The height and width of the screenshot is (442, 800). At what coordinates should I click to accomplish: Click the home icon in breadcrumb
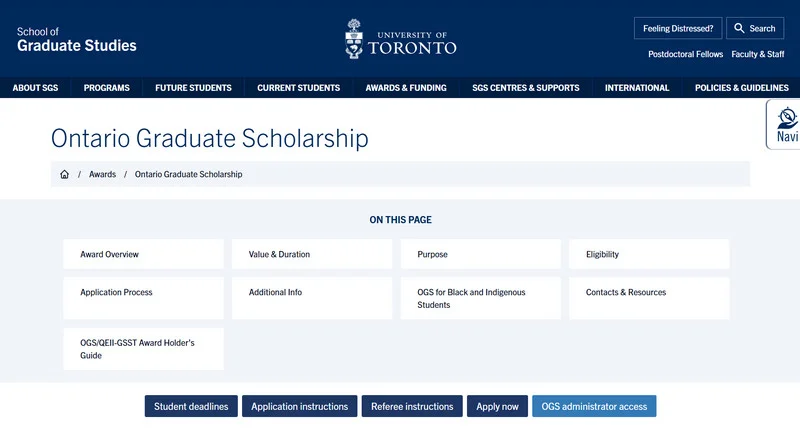coord(64,174)
